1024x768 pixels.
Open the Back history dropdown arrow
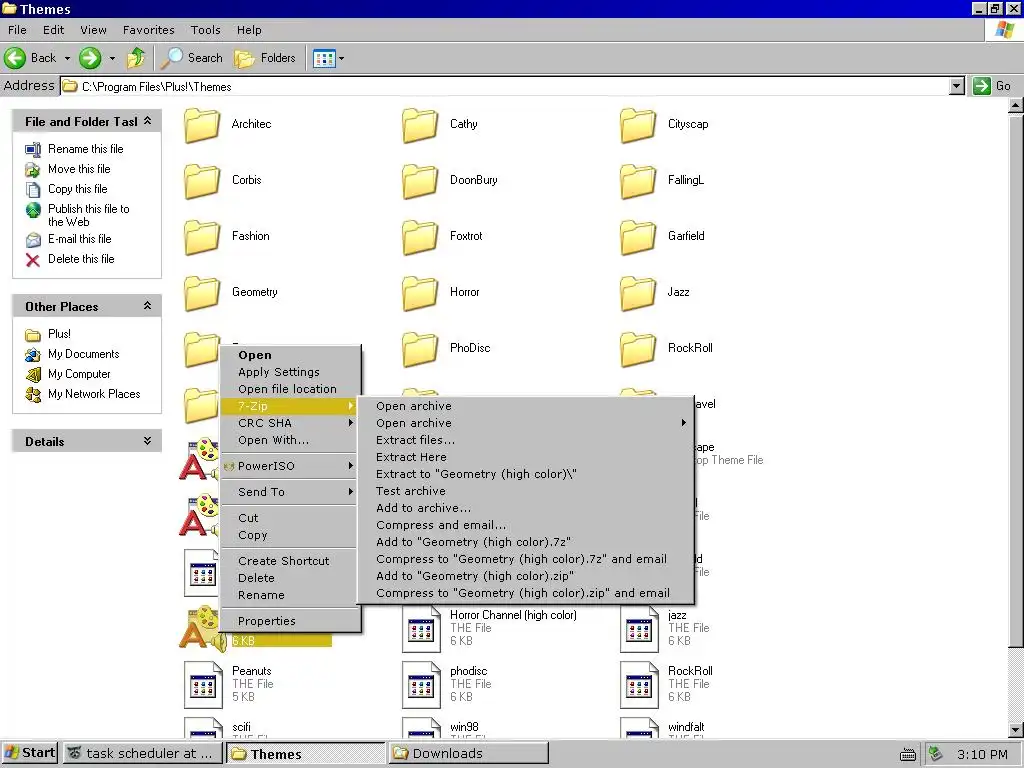(67, 59)
